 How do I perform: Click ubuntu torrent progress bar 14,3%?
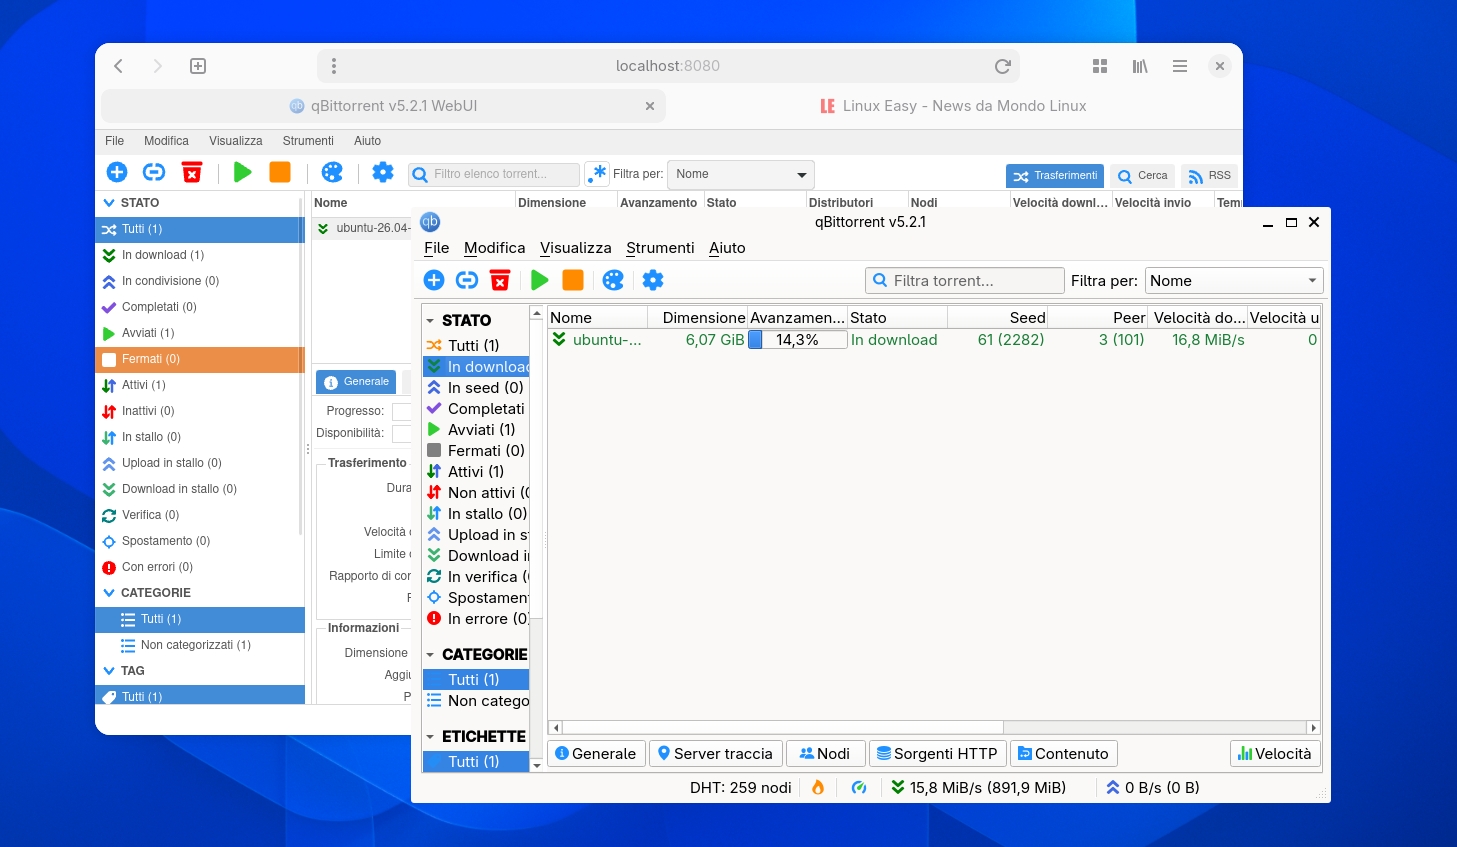pyautogui.click(x=797, y=340)
